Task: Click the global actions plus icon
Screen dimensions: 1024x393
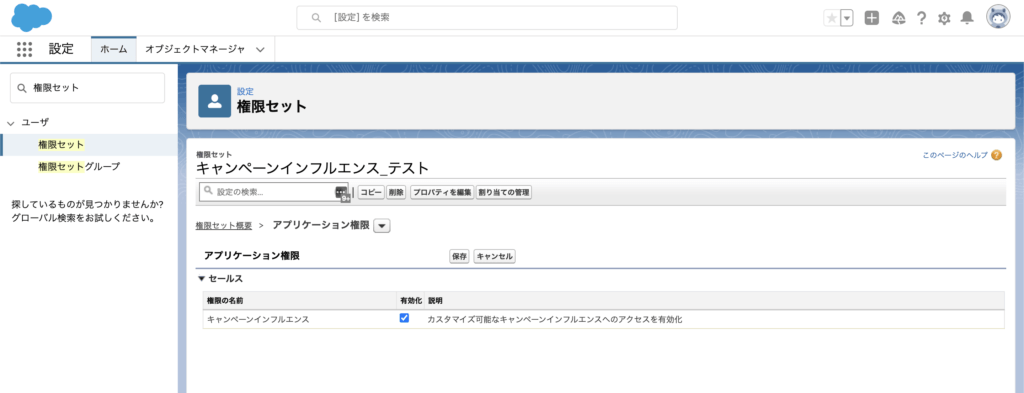Action: point(872,18)
